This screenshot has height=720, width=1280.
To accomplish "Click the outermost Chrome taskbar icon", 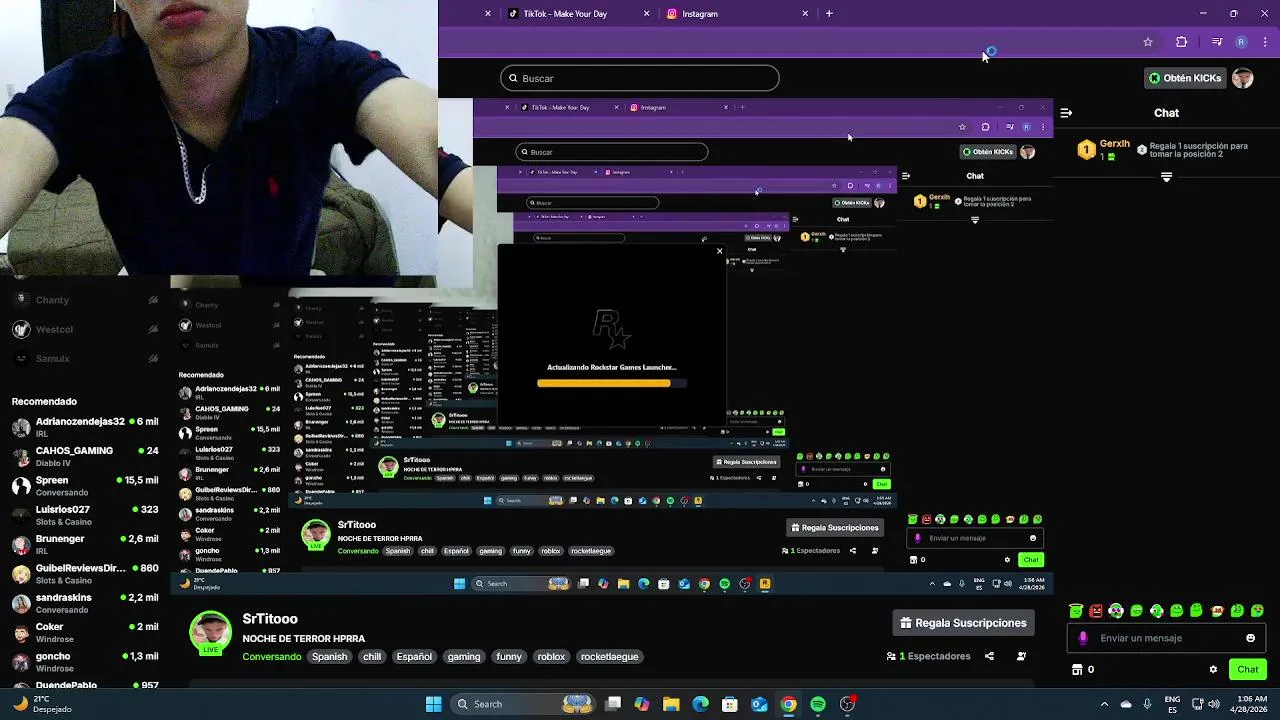I will coord(789,704).
